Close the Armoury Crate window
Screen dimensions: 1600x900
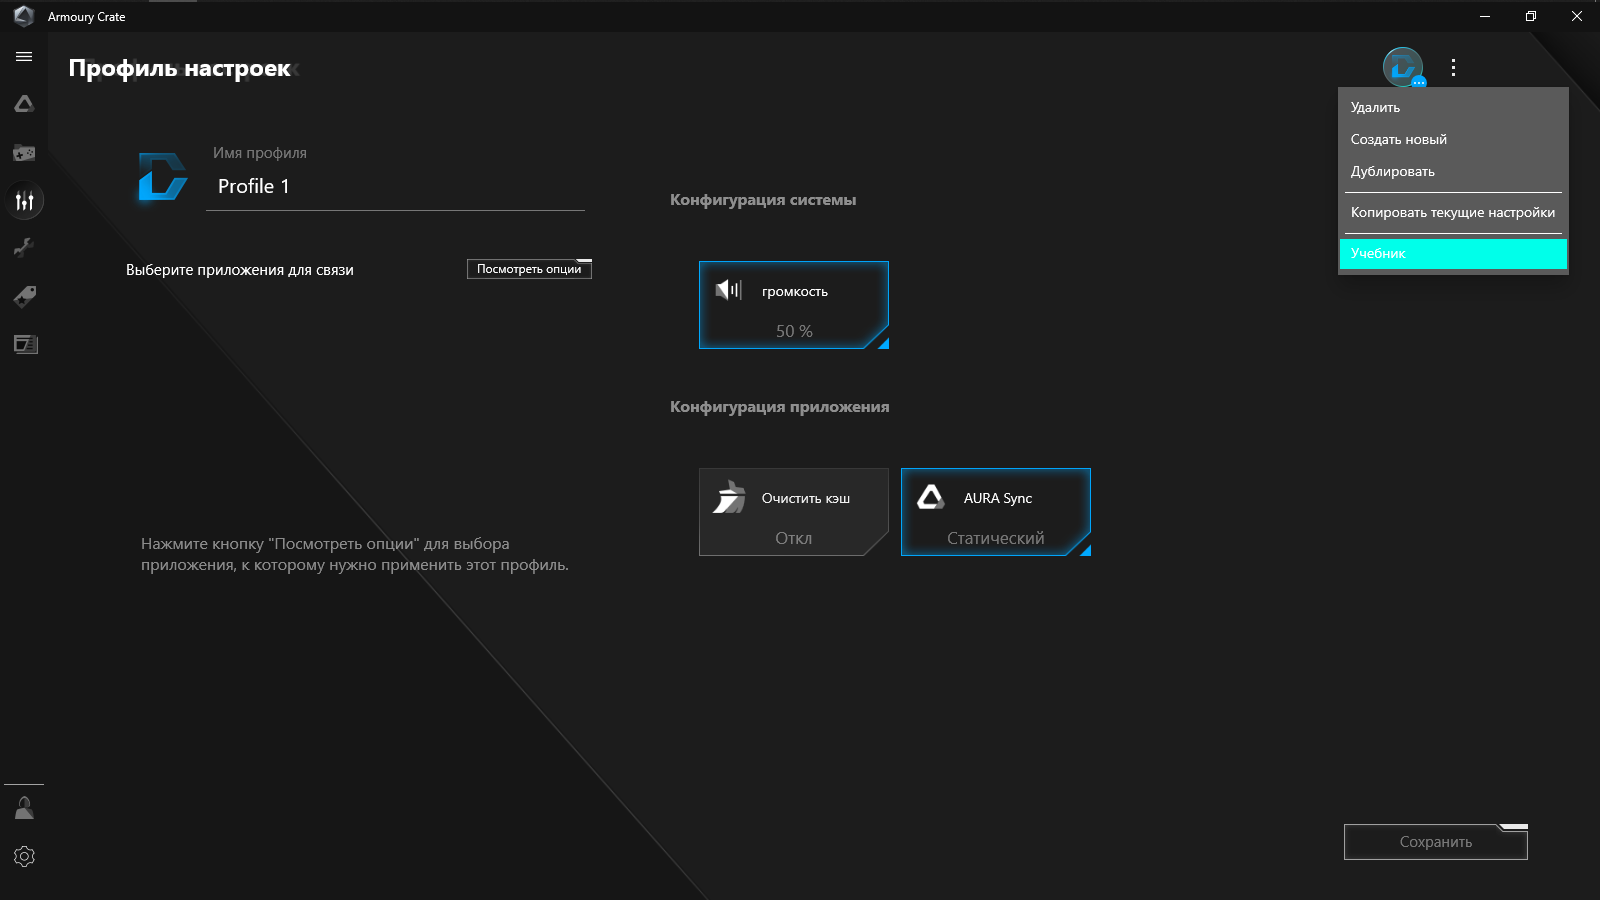[1577, 16]
